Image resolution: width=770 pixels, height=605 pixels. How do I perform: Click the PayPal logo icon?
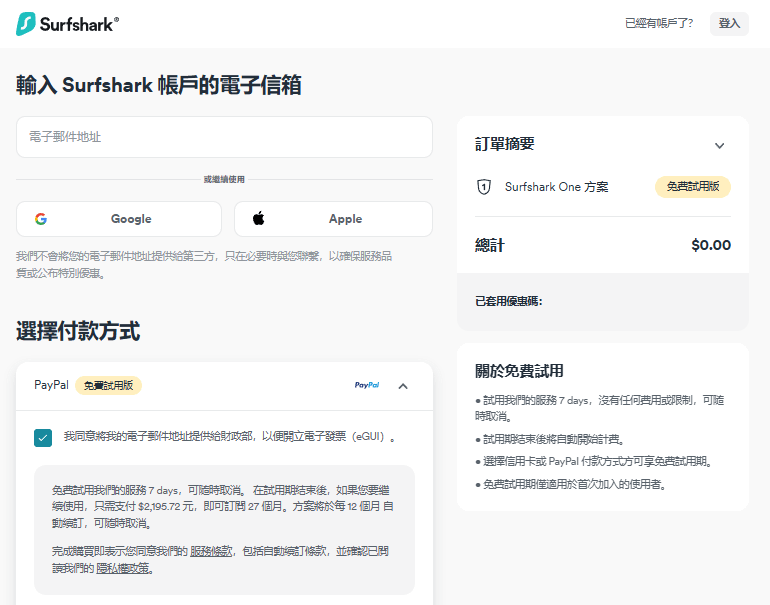367,385
